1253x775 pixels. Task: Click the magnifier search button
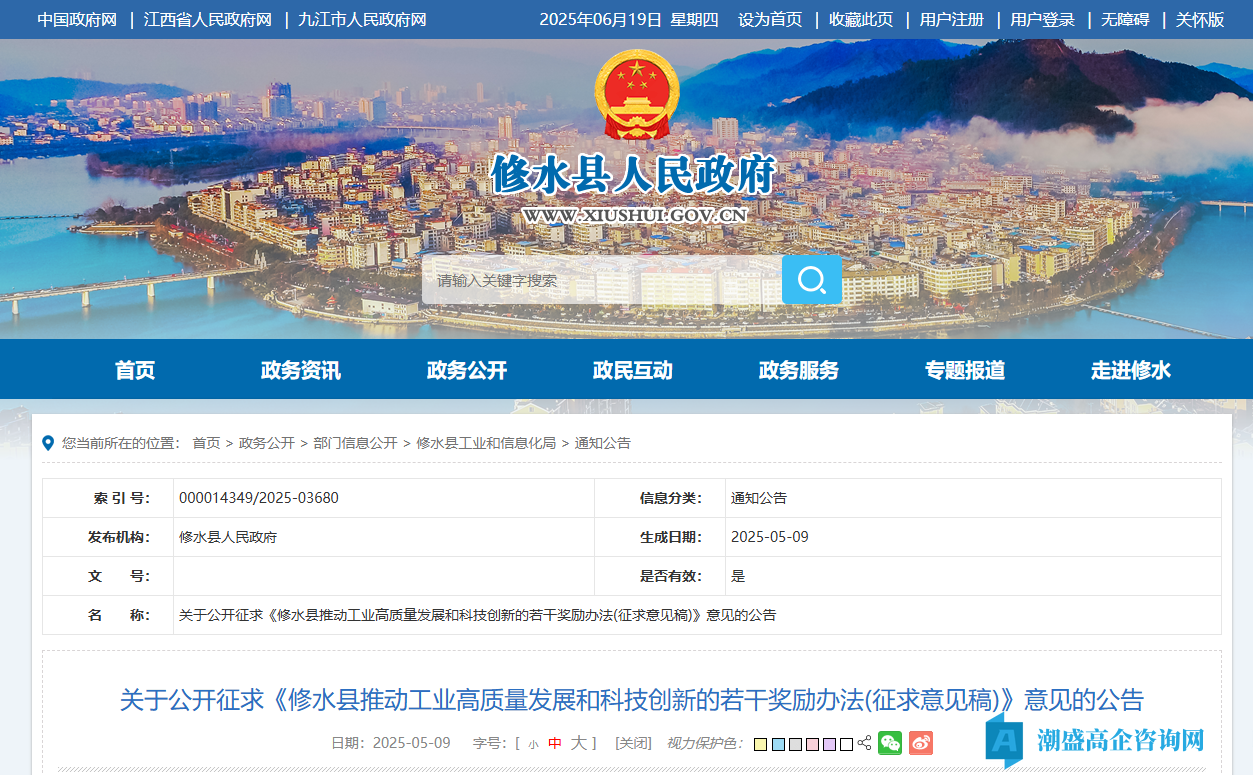tap(811, 280)
